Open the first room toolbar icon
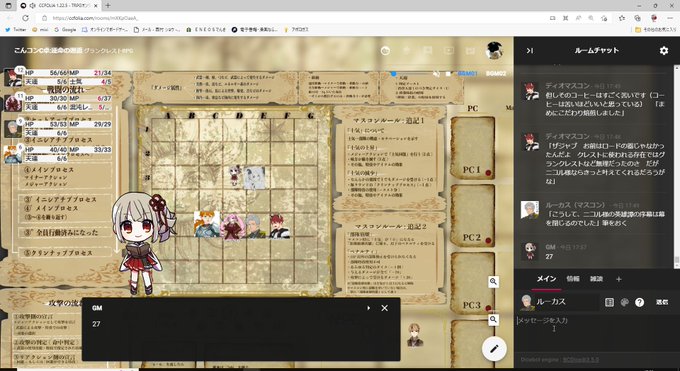The image size is (680, 371). (385, 51)
